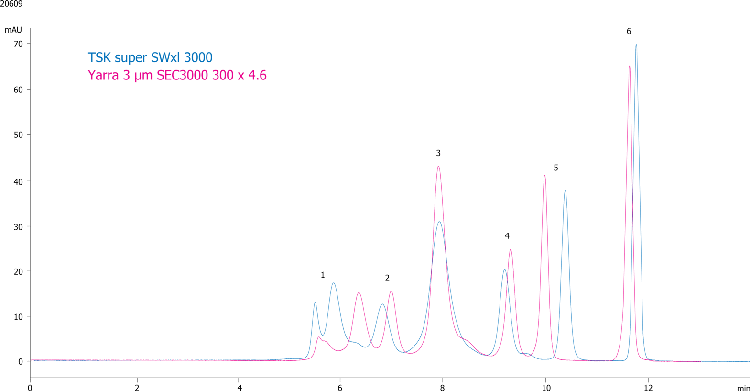The image size is (750, 391).
Task: Click the y-axis value '70'
Action: click(x=18, y=44)
